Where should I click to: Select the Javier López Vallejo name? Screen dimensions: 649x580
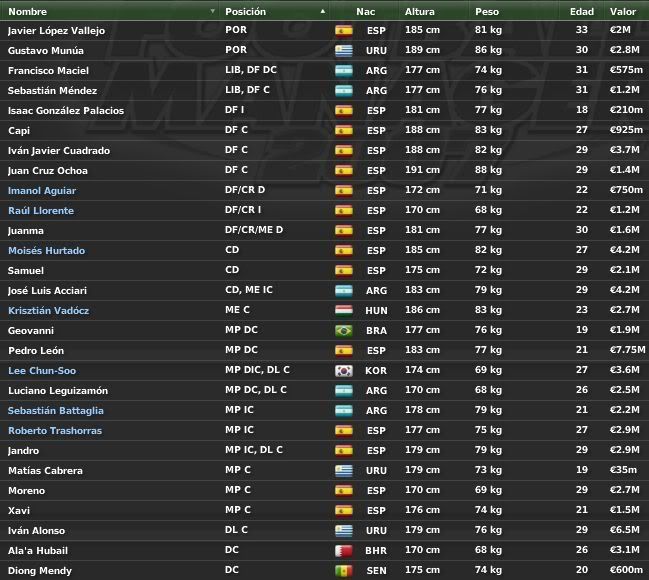coord(56,31)
